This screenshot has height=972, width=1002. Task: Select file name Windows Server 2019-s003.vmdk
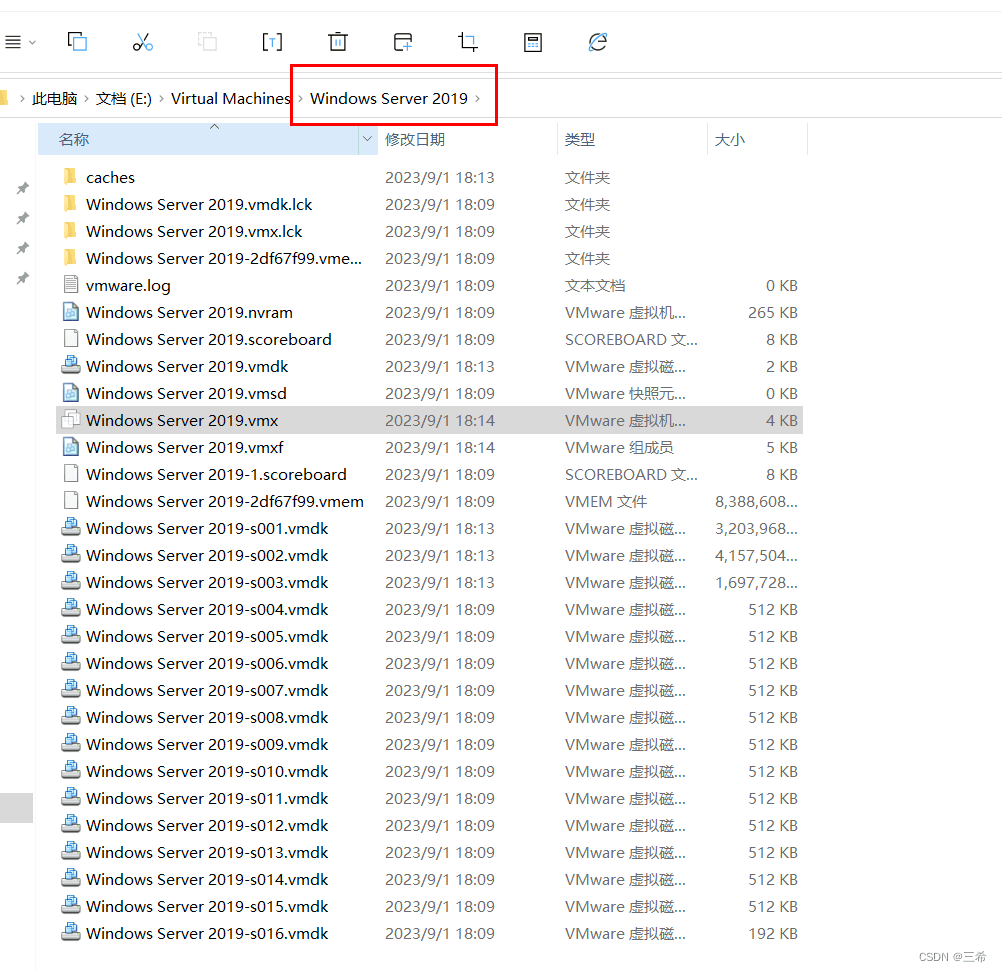[207, 582]
